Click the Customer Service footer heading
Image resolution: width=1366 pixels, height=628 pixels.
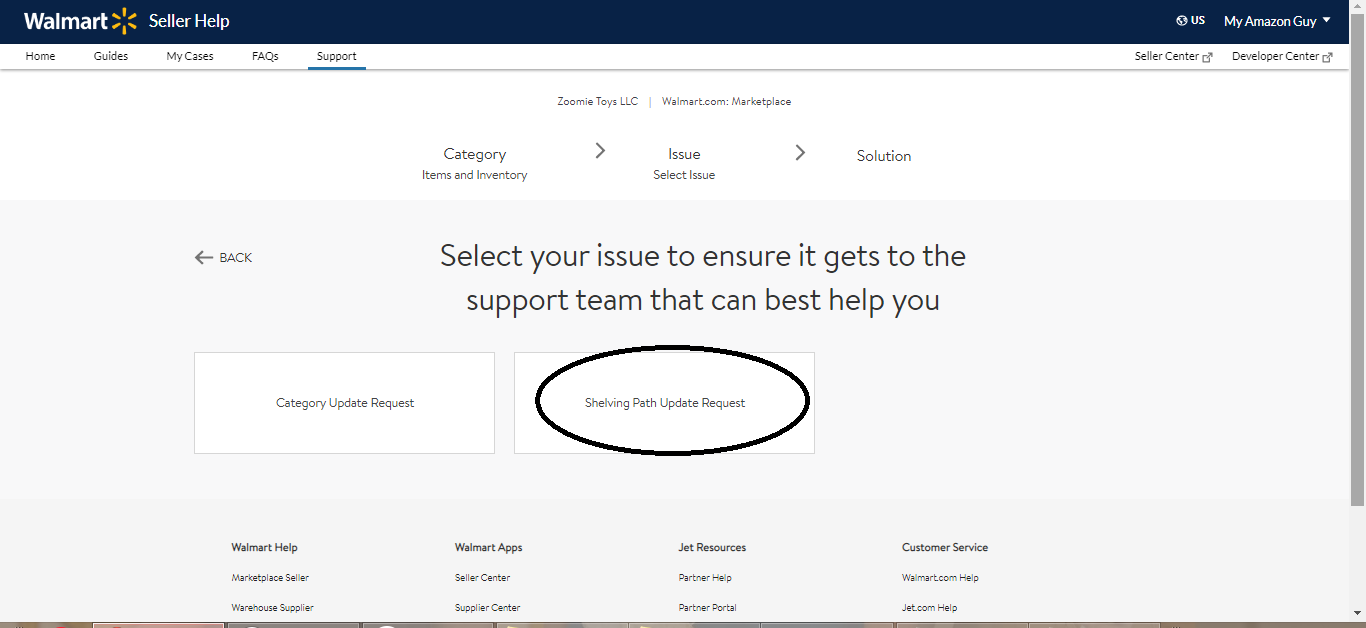[x=945, y=548]
